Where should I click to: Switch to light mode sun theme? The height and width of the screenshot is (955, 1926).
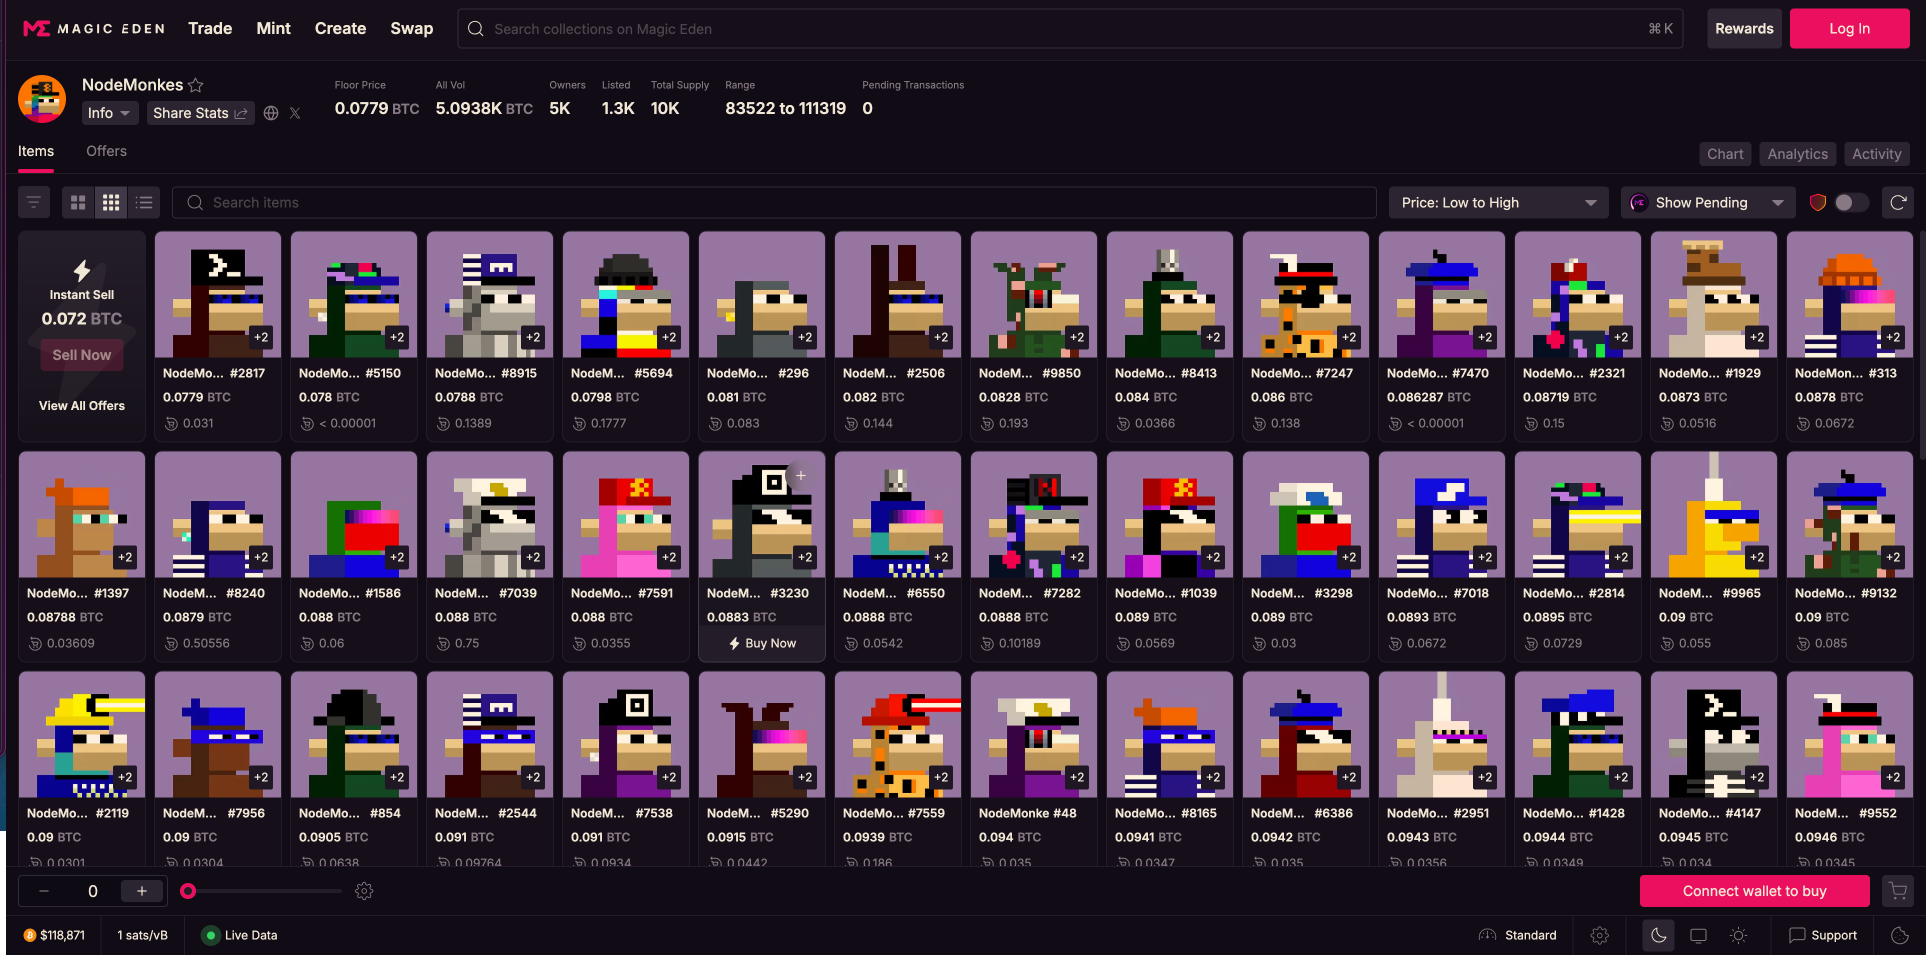1739,936
